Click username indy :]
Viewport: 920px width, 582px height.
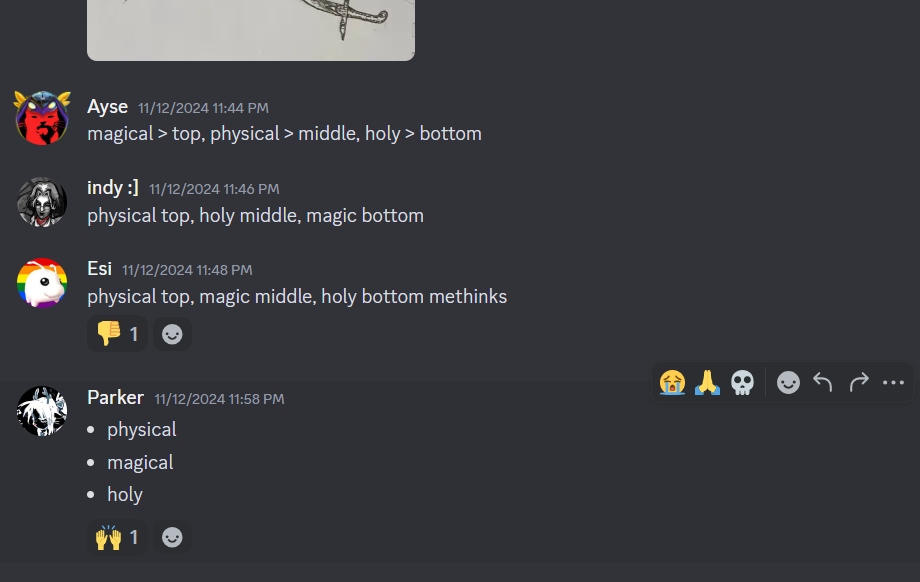coord(113,188)
